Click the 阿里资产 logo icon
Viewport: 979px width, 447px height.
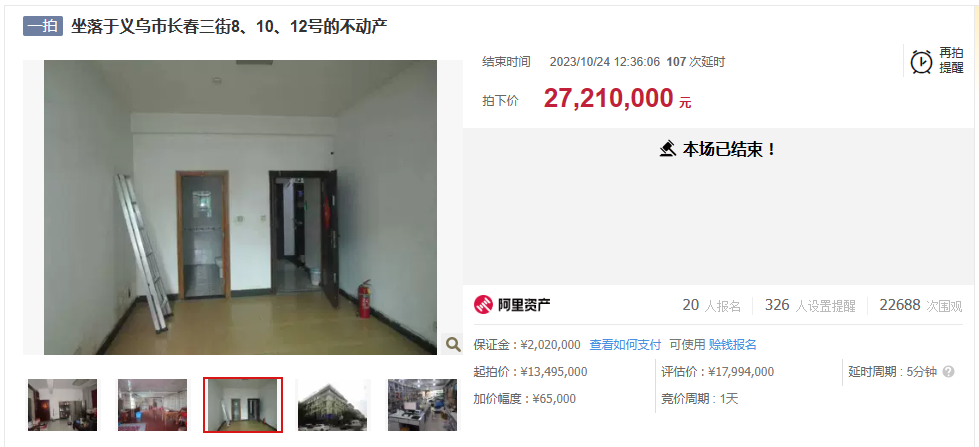point(483,305)
